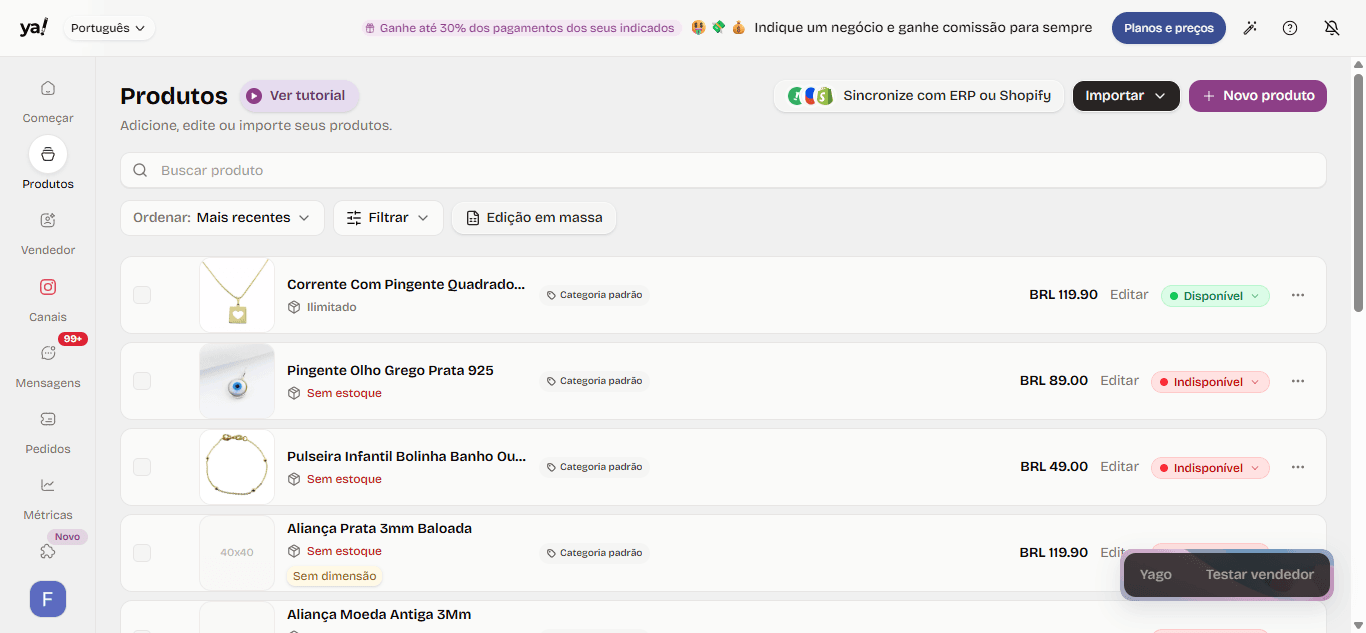Viewport: 1366px width, 633px height.
Task: Select checkbox for Pulseira Infantil Bolinha
Action: click(142, 467)
